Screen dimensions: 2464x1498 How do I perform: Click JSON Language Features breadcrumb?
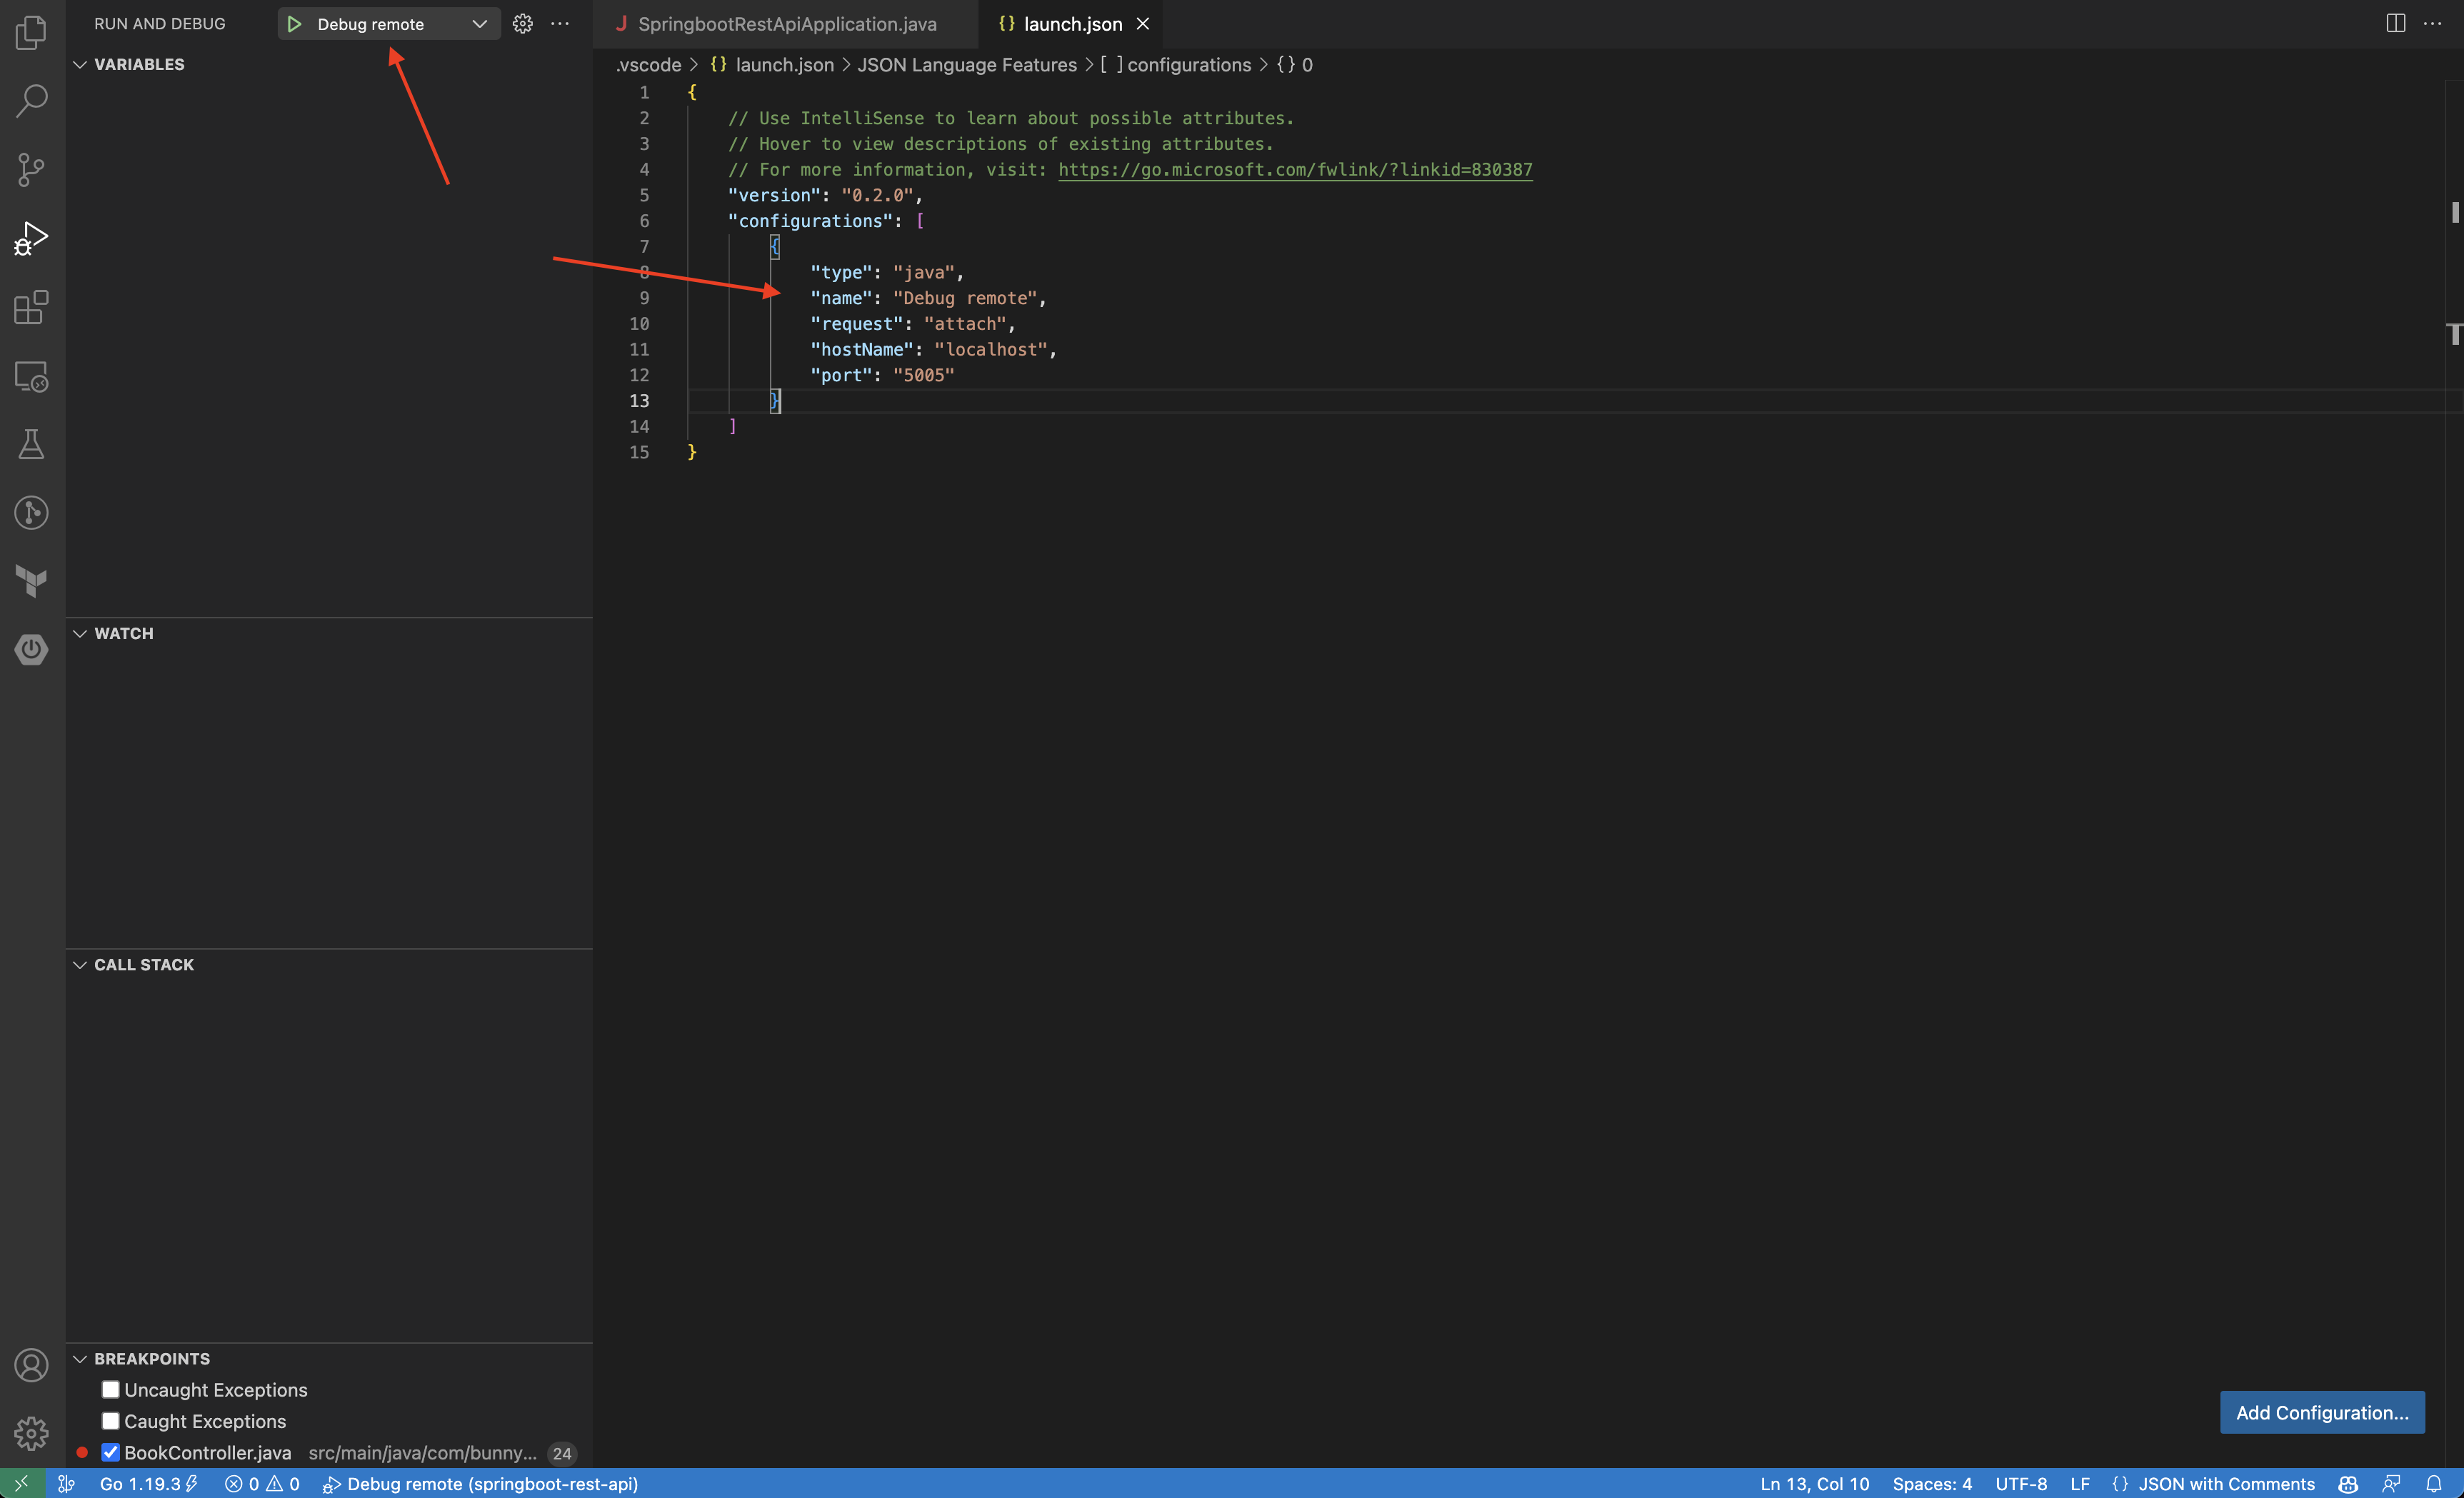tap(967, 65)
